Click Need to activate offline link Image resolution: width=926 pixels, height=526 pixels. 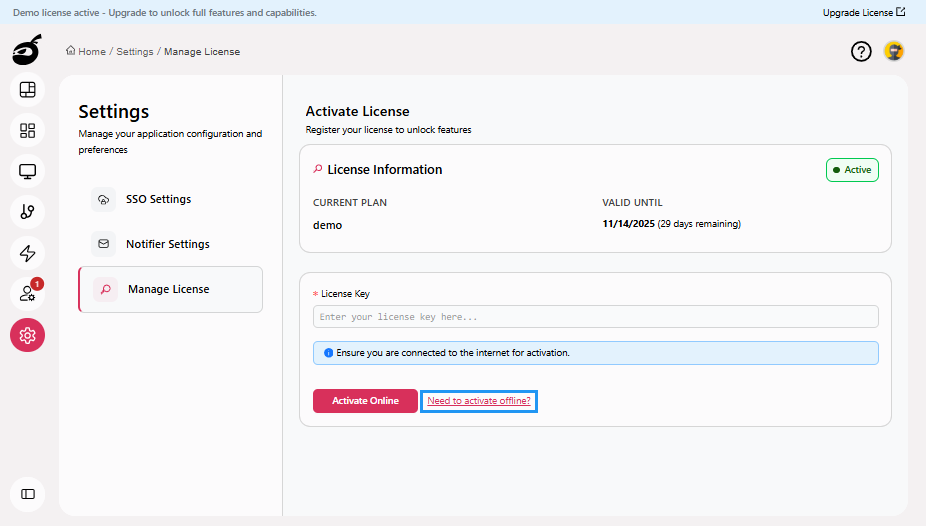tap(479, 401)
